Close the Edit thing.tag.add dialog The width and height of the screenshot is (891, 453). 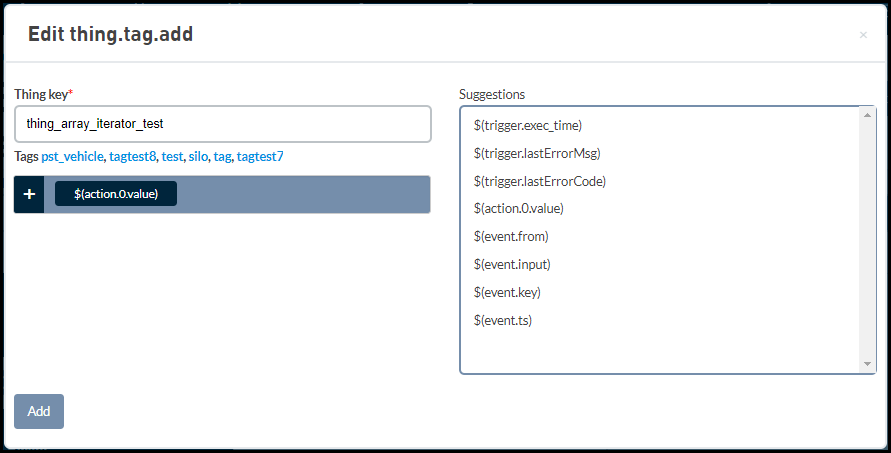coord(863,35)
